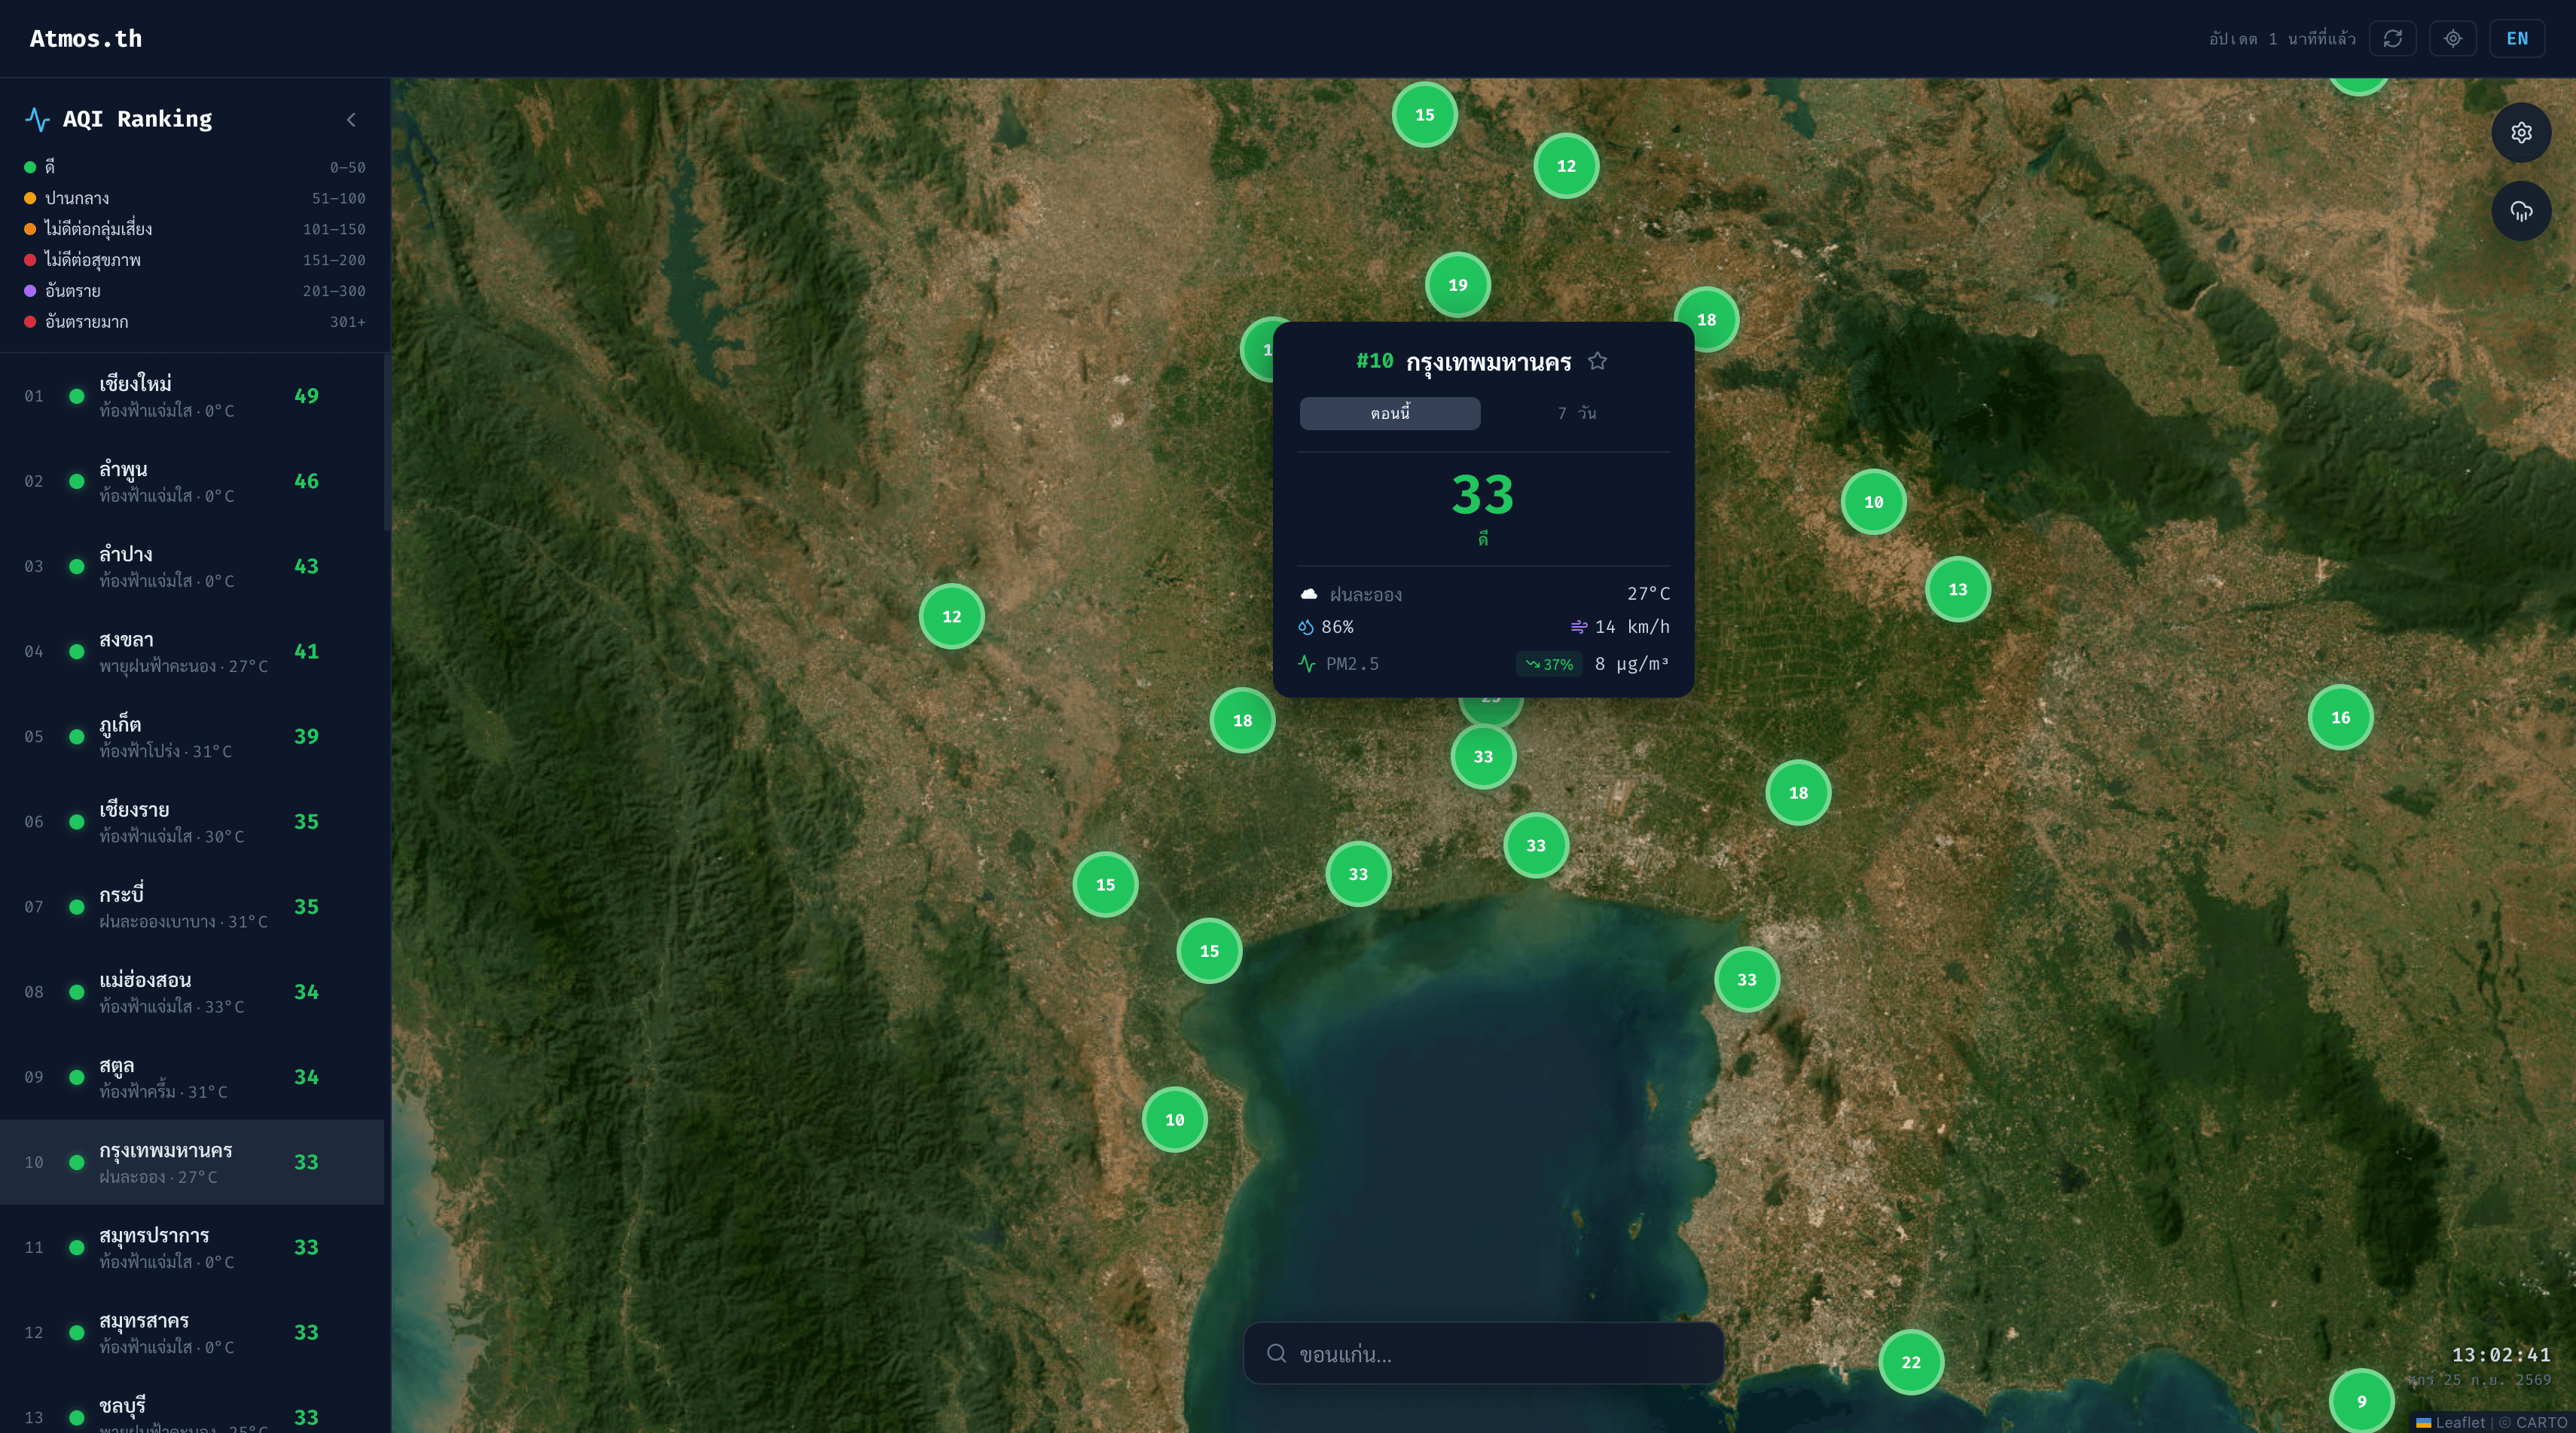Select แม่ฮ่องสอน ranking row

click(x=192, y=991)
